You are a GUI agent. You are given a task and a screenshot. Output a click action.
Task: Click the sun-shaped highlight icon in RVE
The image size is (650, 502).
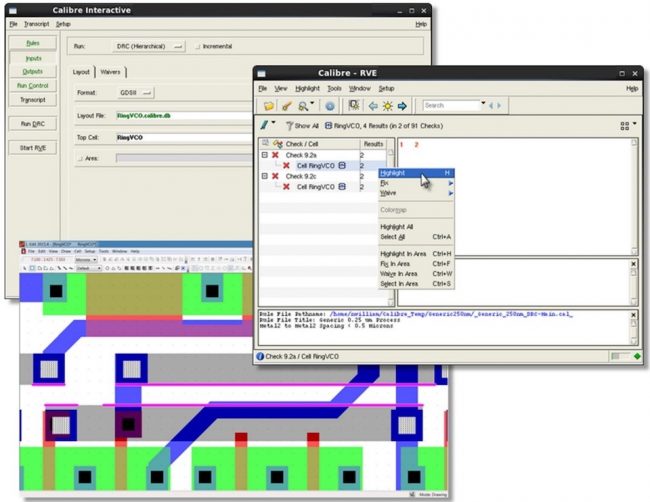point(388,106)
